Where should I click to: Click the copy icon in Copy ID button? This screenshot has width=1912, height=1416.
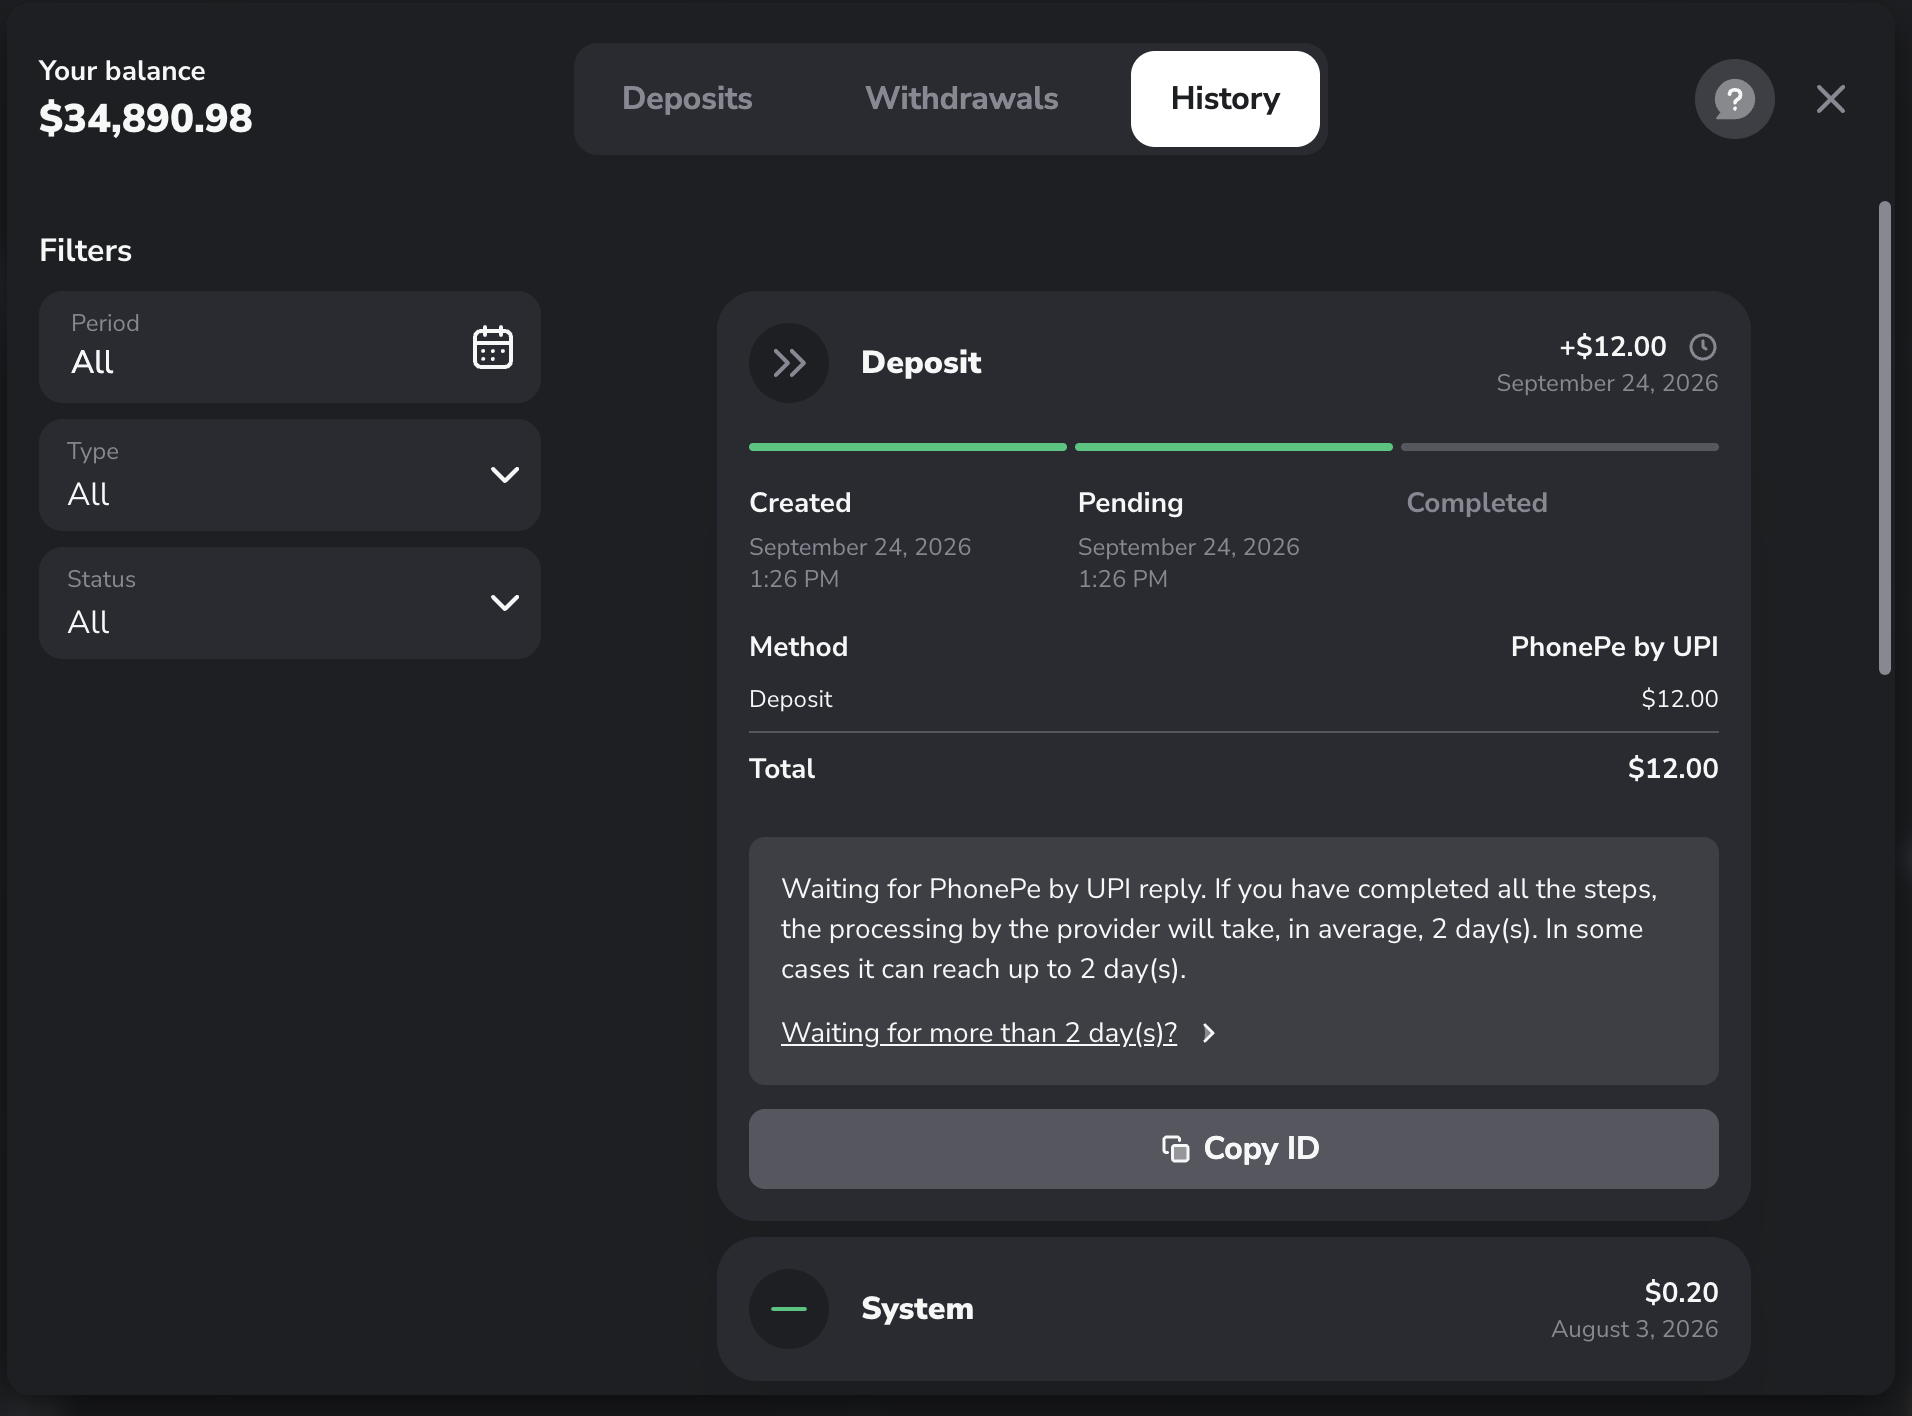point(1176,1149)
